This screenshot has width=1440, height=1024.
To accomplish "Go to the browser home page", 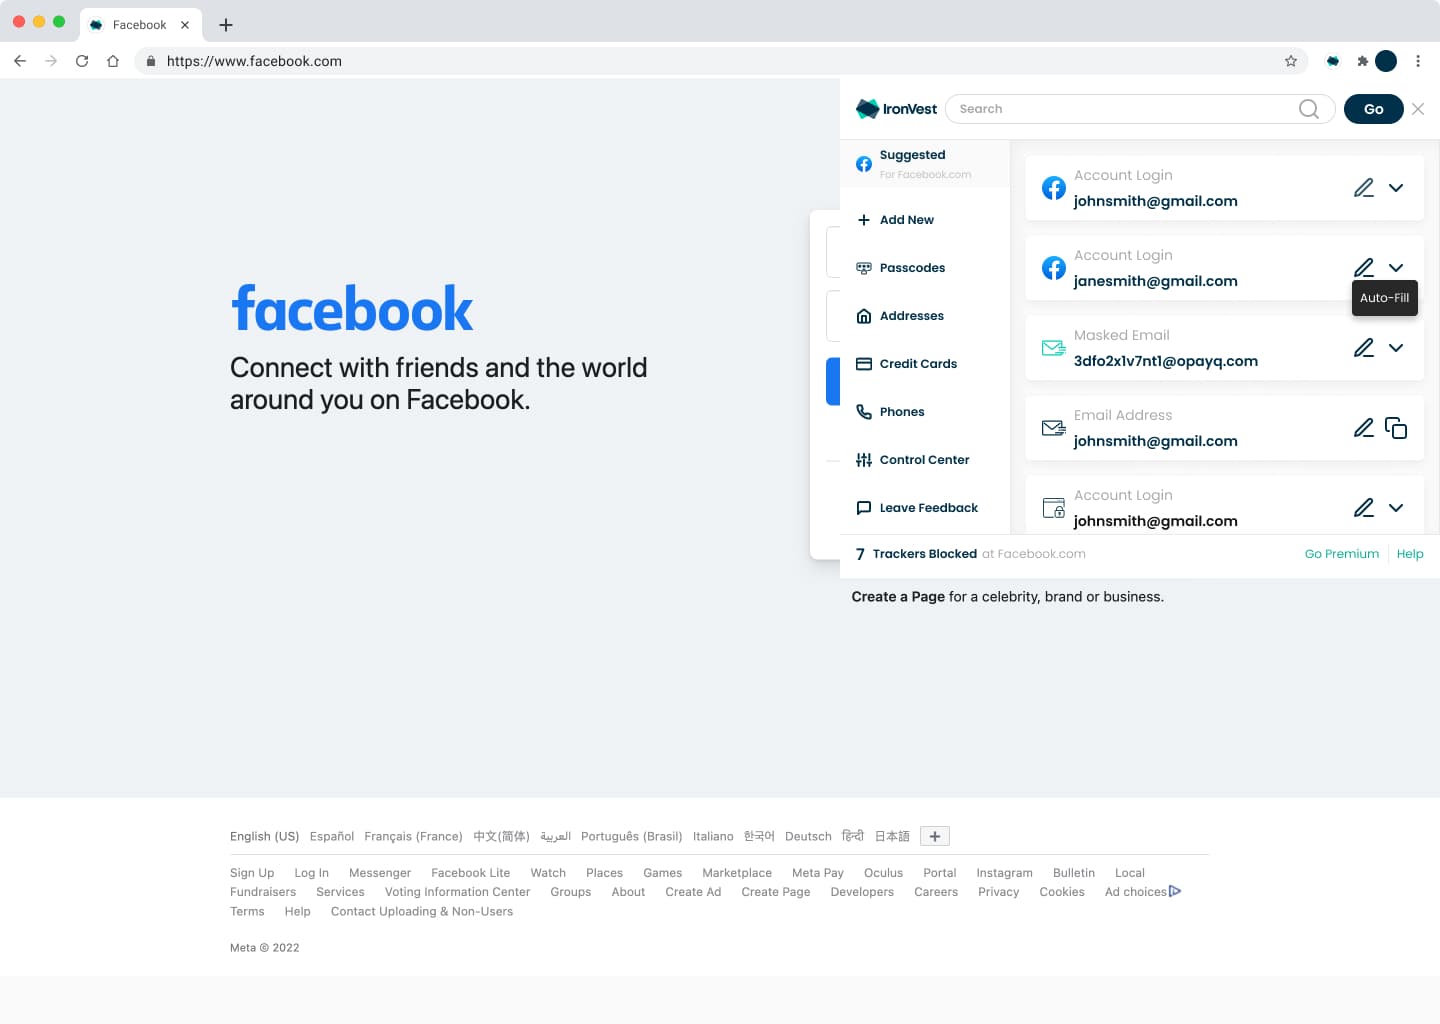I will [x=113, y=61].
